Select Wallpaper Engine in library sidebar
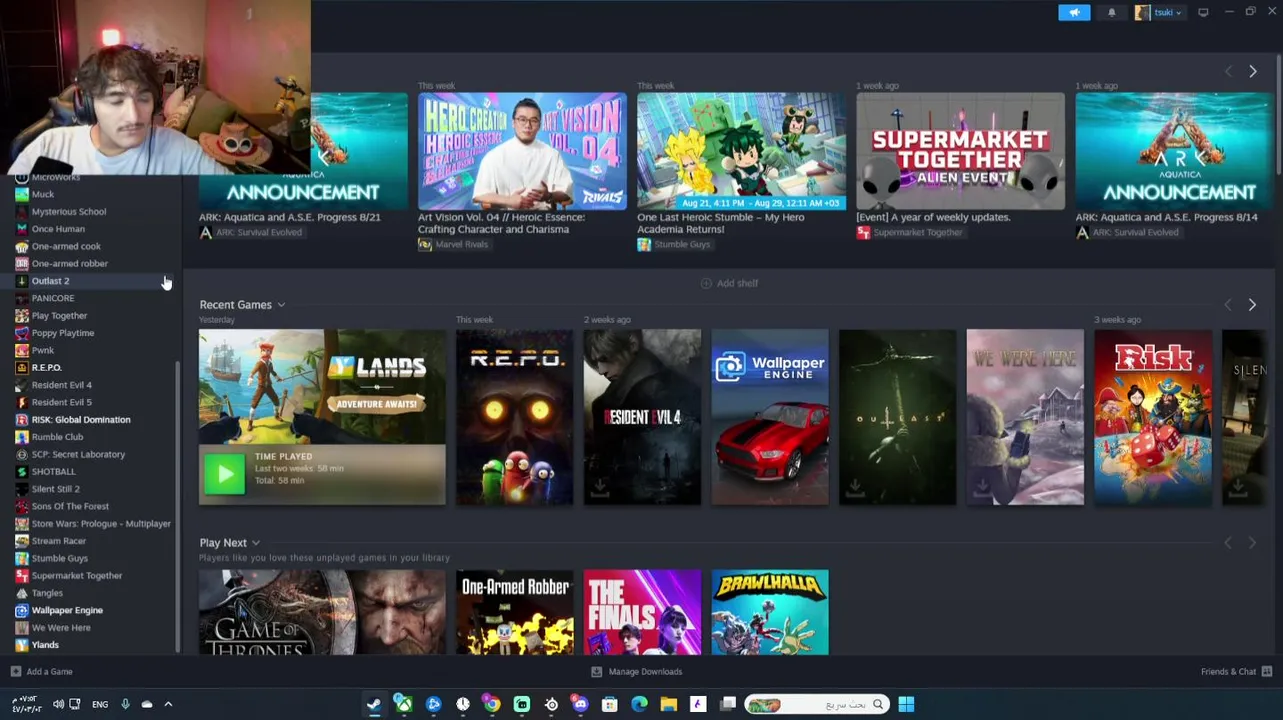 coord(67,610)
